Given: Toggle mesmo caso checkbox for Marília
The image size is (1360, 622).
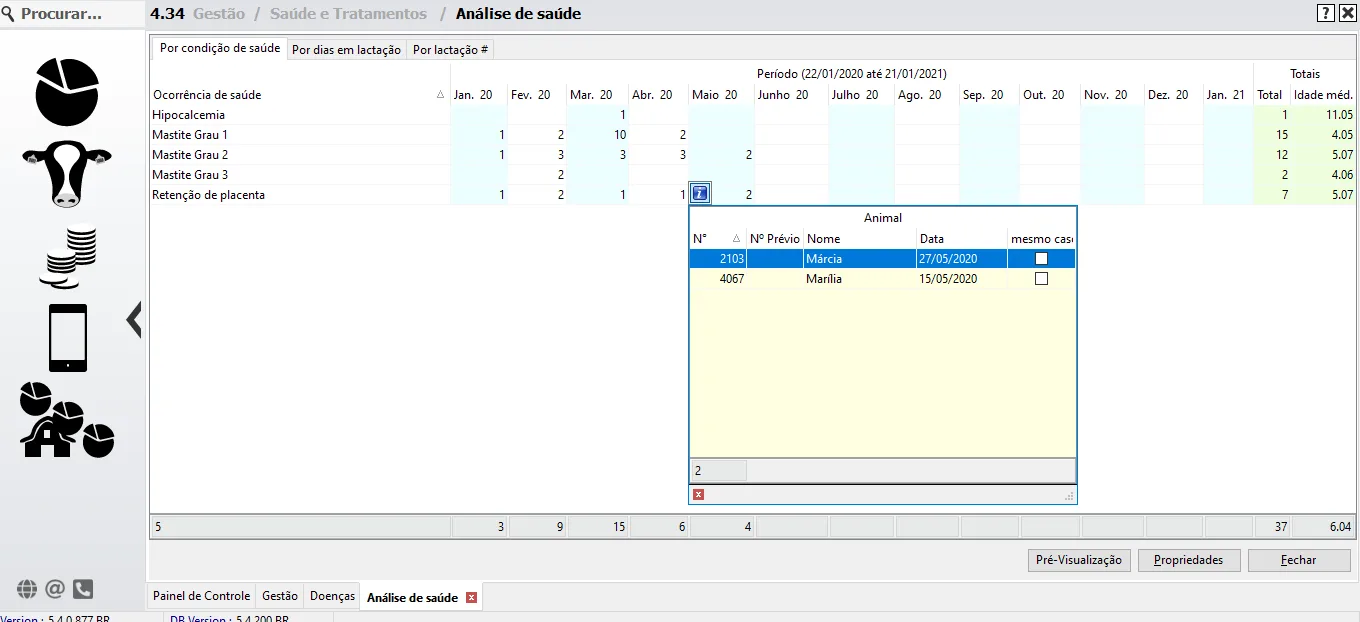Looking at the screenshot, I should click(1041, 279).
